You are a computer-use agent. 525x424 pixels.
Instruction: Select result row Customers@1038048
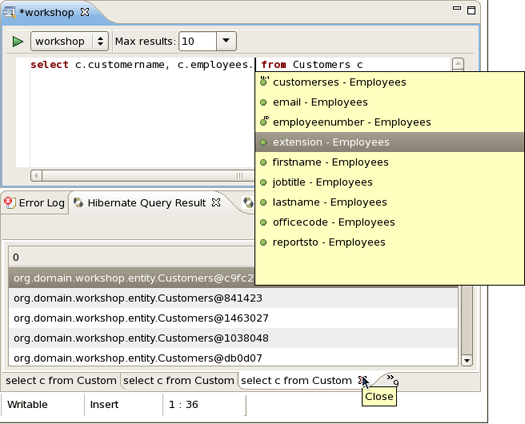(233, 338)
